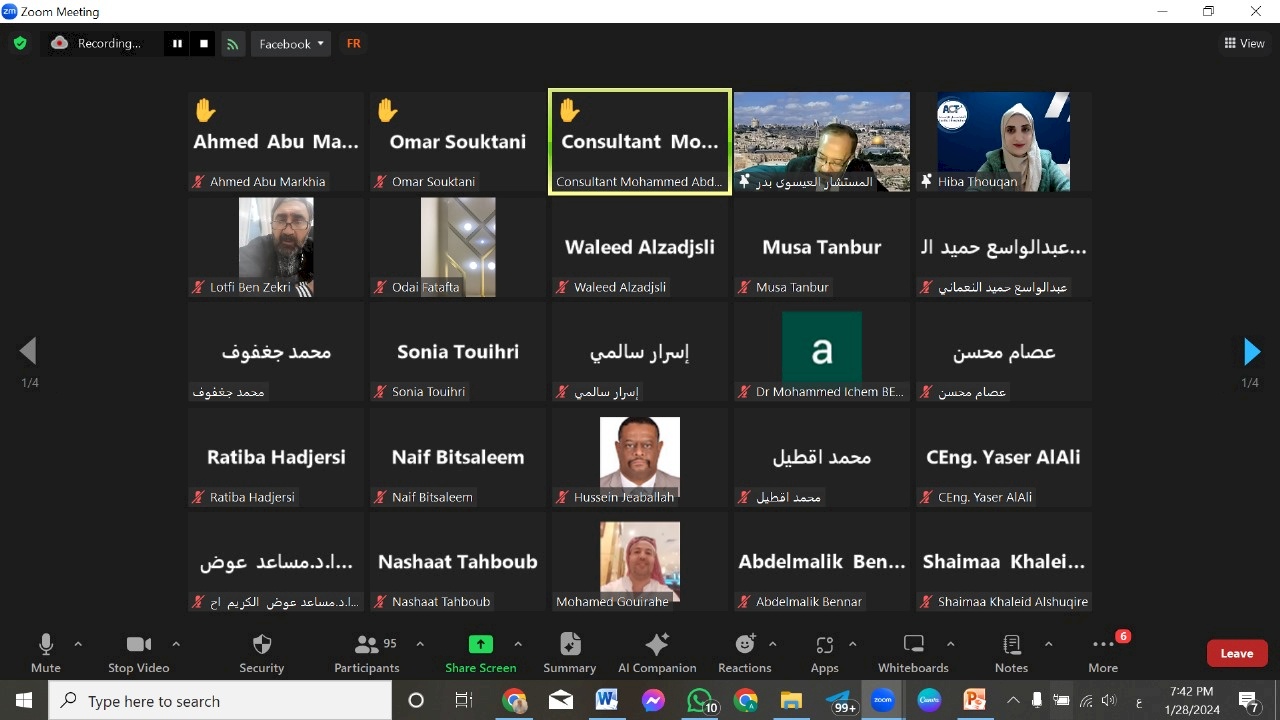Expand audio options arrow beside Mute
This screenshot has width=1280, height=720.
[x=78, y=644]
